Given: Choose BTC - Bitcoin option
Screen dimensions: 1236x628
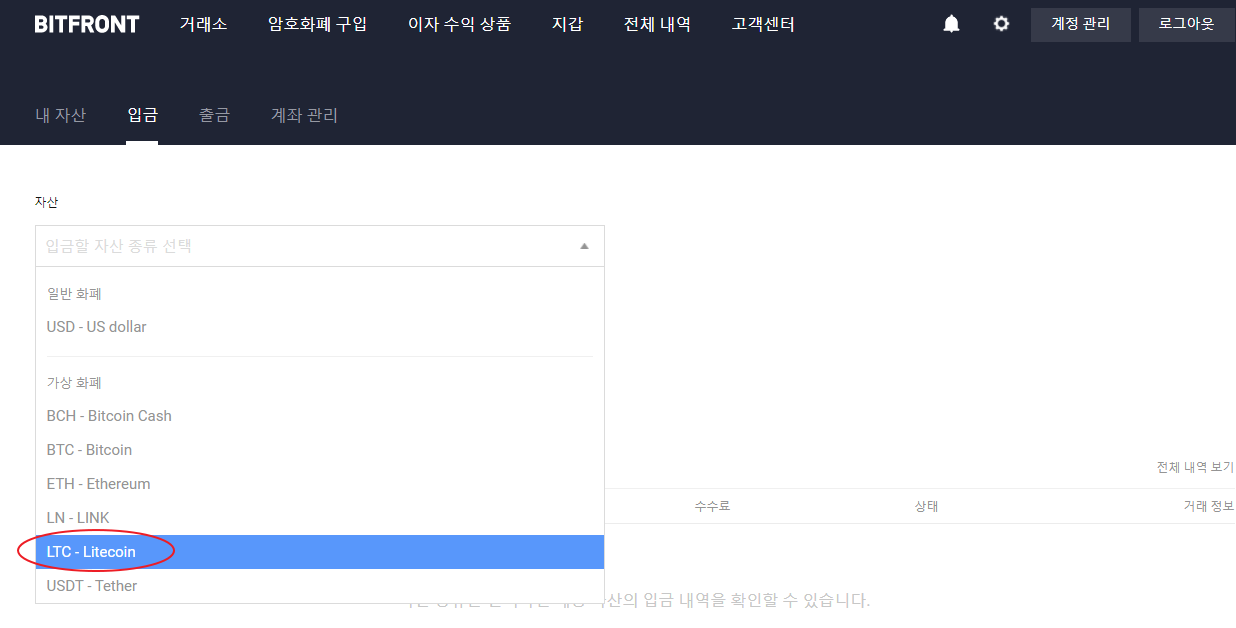Looking at the screenshot, I should [x=320, y=450].
